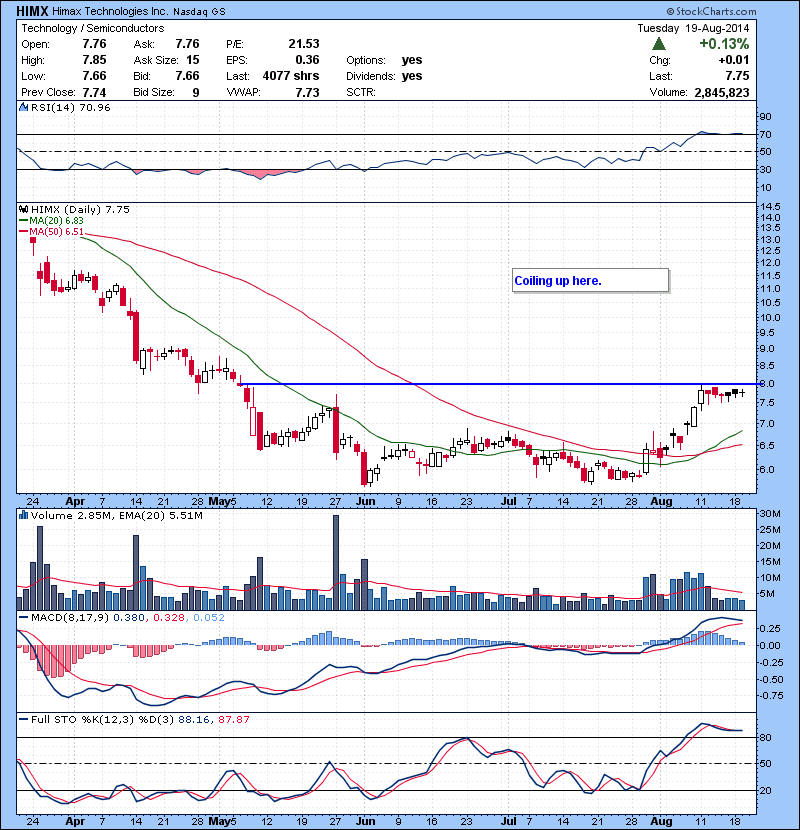Click the Nasdaq GS exchange label
The image size is (800, 830).
(x=199, y=12)
